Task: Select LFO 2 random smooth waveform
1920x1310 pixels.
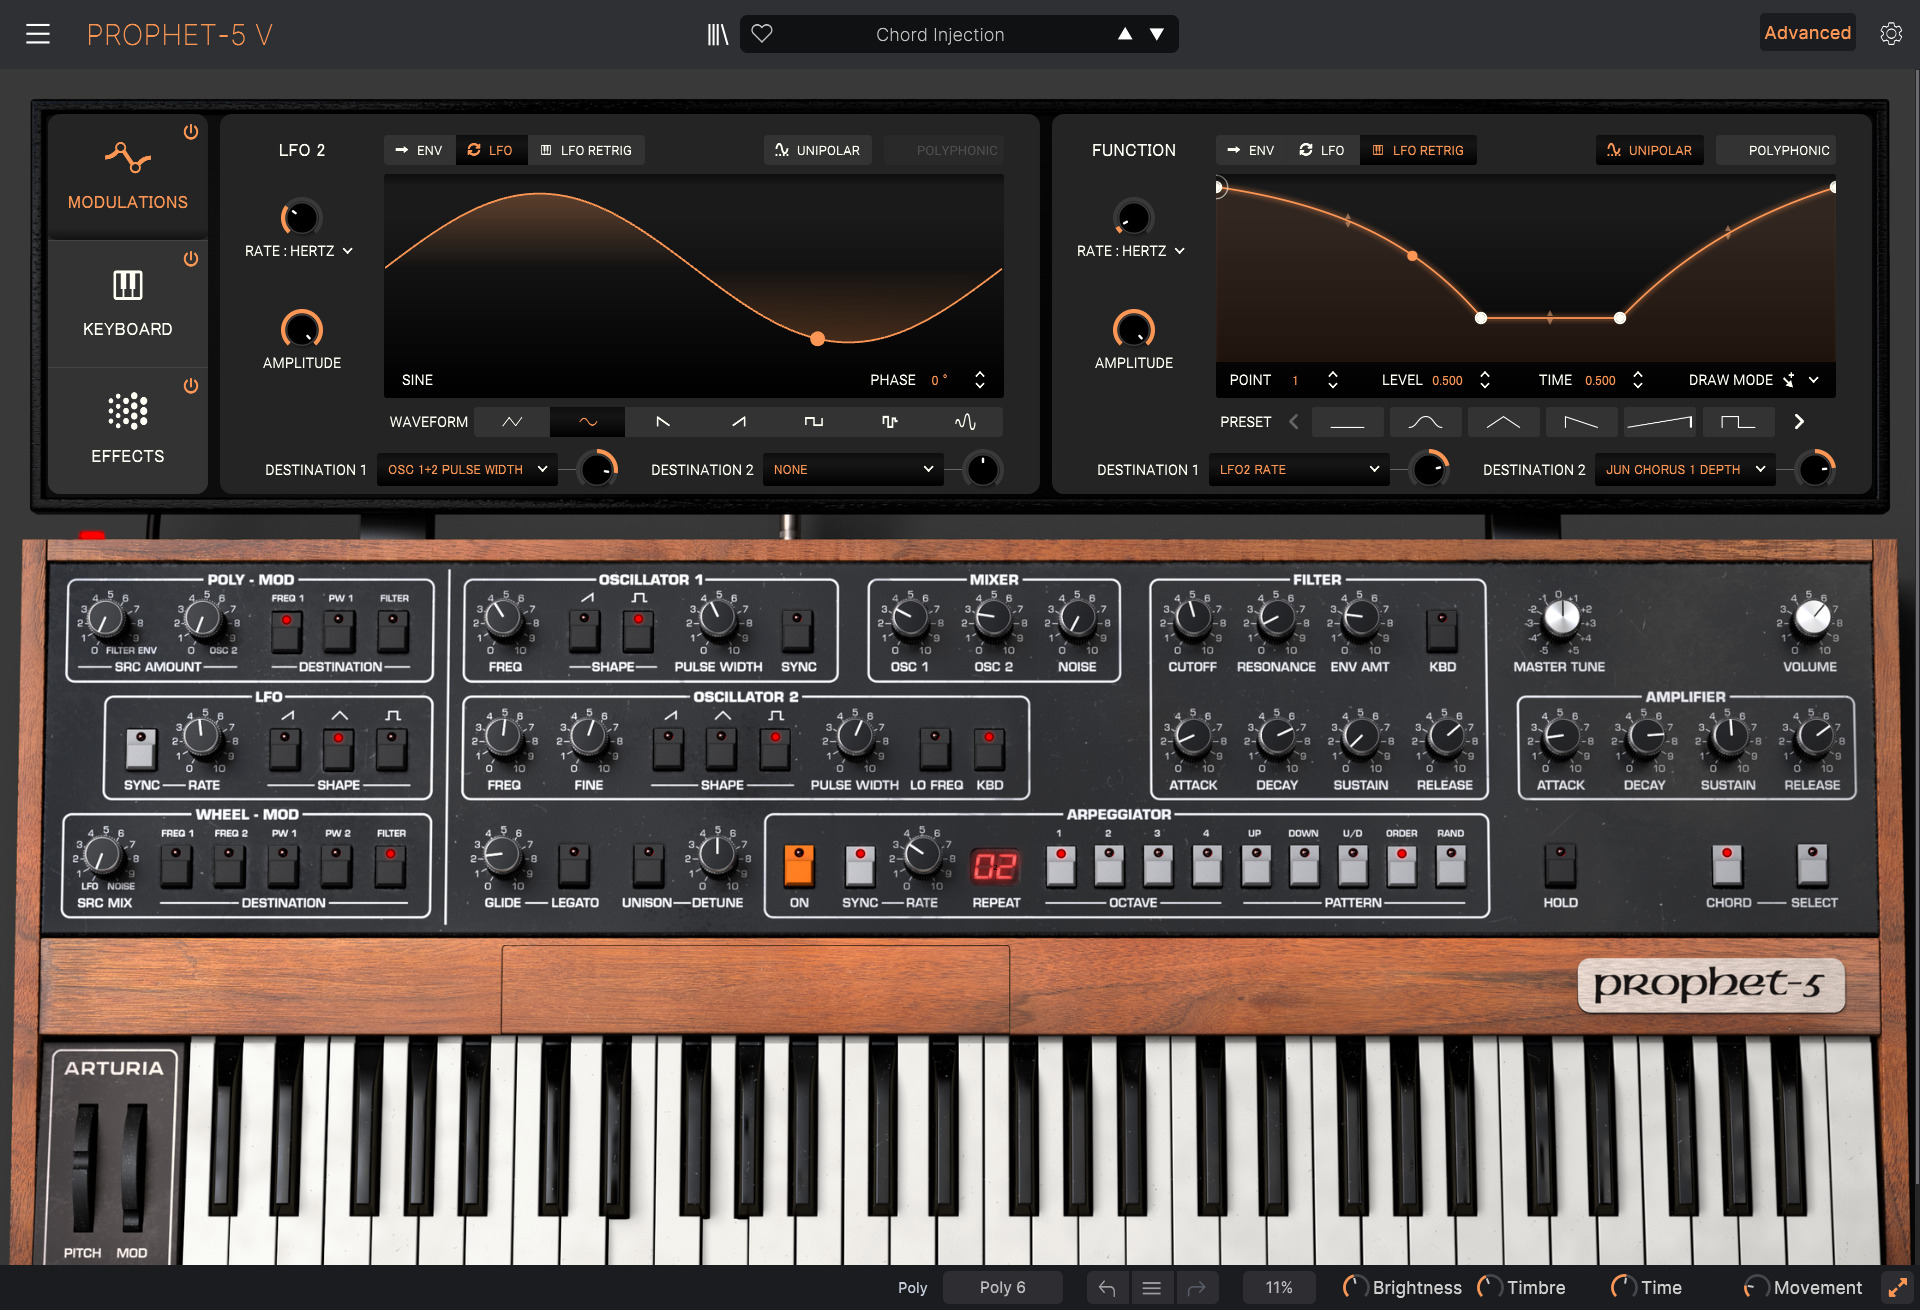Action: tap(965, 422)
